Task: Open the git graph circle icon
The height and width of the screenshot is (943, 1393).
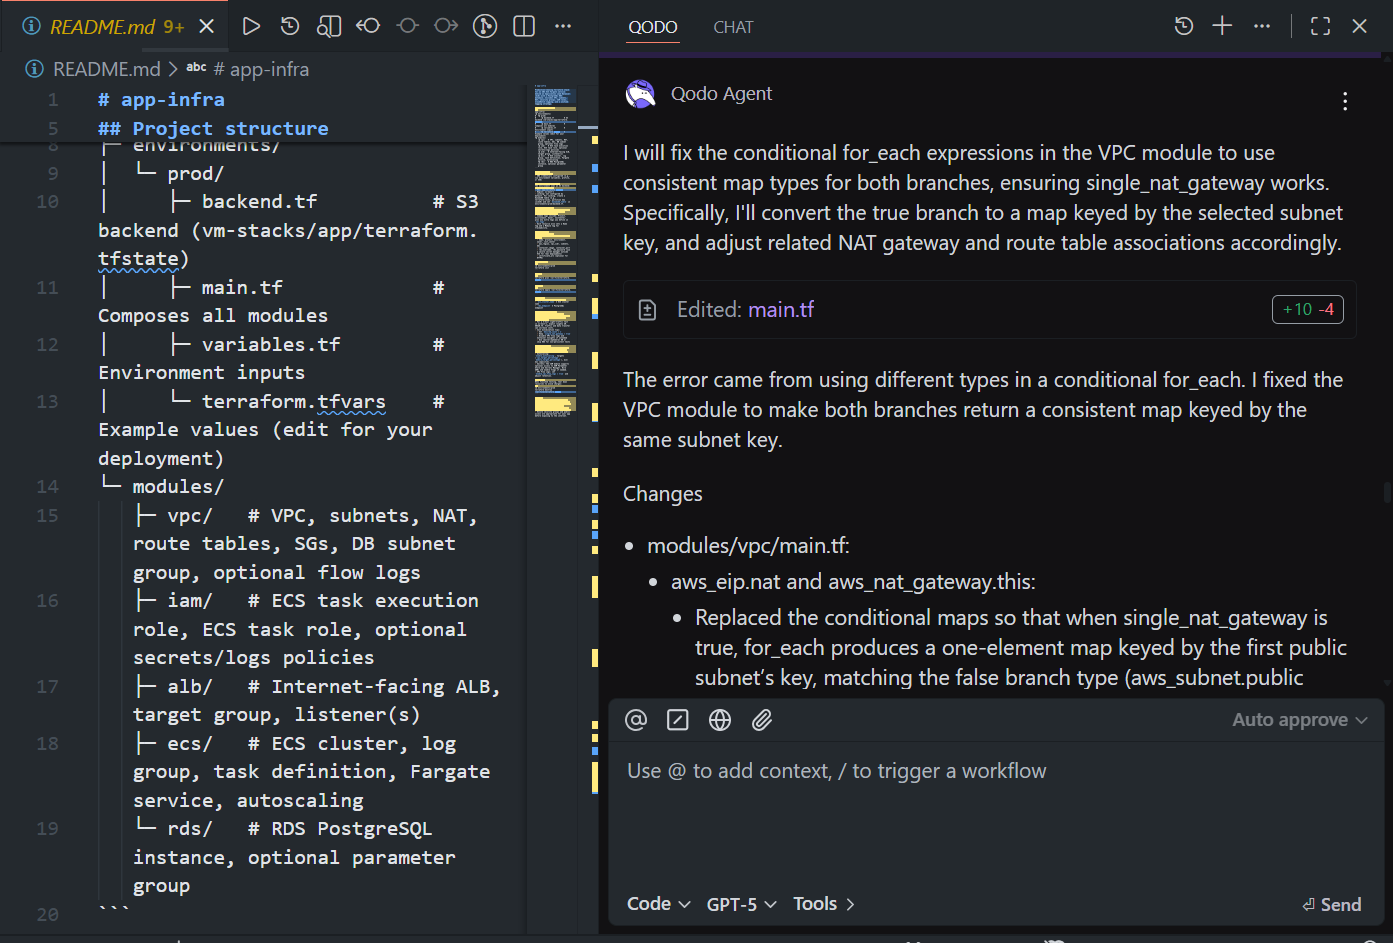Action: click(485, 26)
